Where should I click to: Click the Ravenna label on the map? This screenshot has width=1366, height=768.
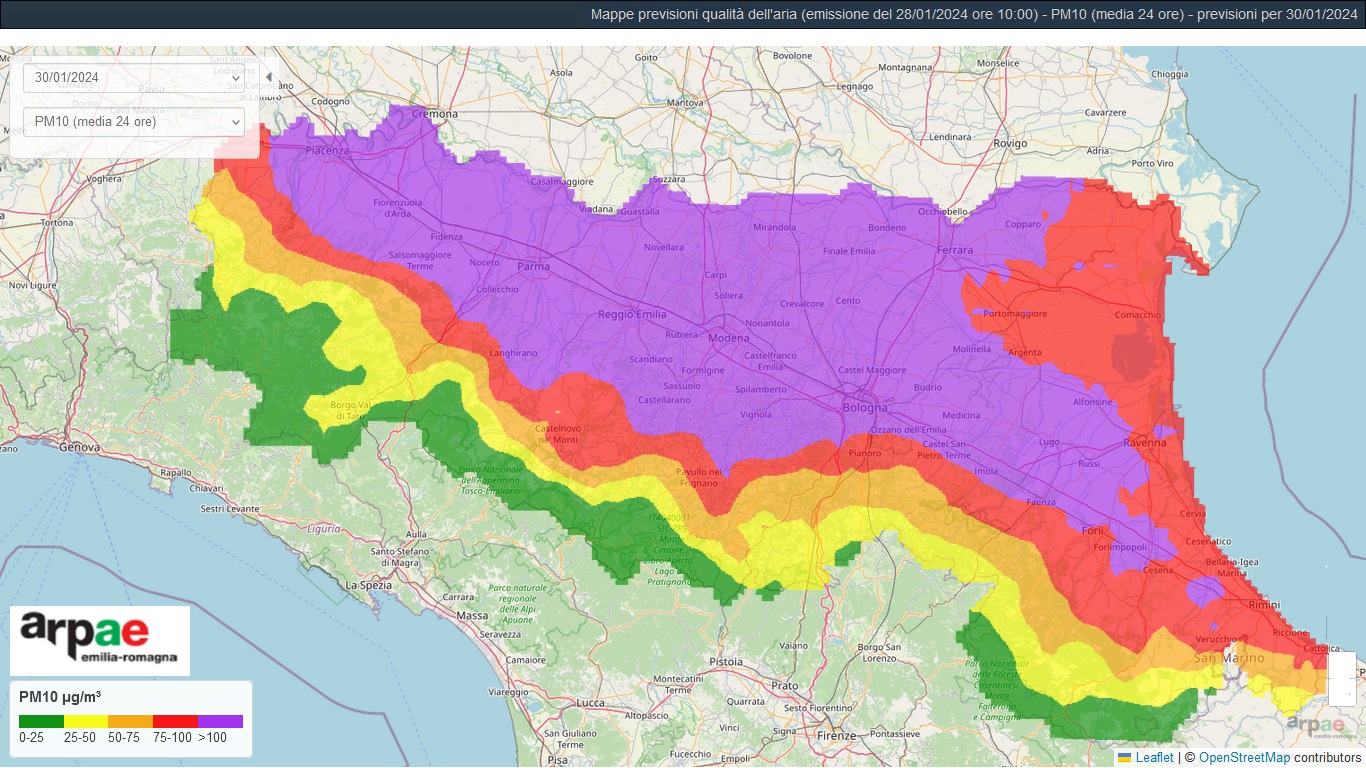1144,442
